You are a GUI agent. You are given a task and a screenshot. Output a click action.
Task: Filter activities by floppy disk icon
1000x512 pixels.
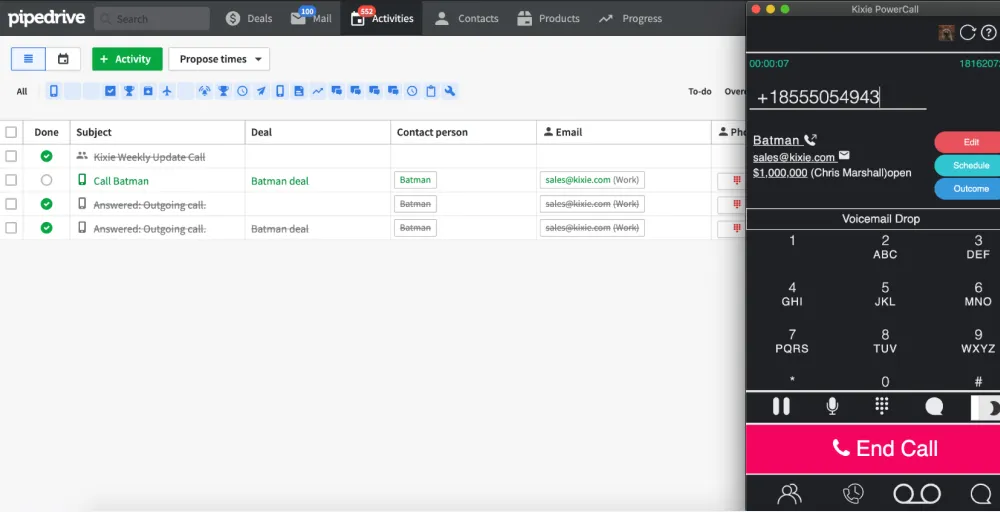pos(299,91)
